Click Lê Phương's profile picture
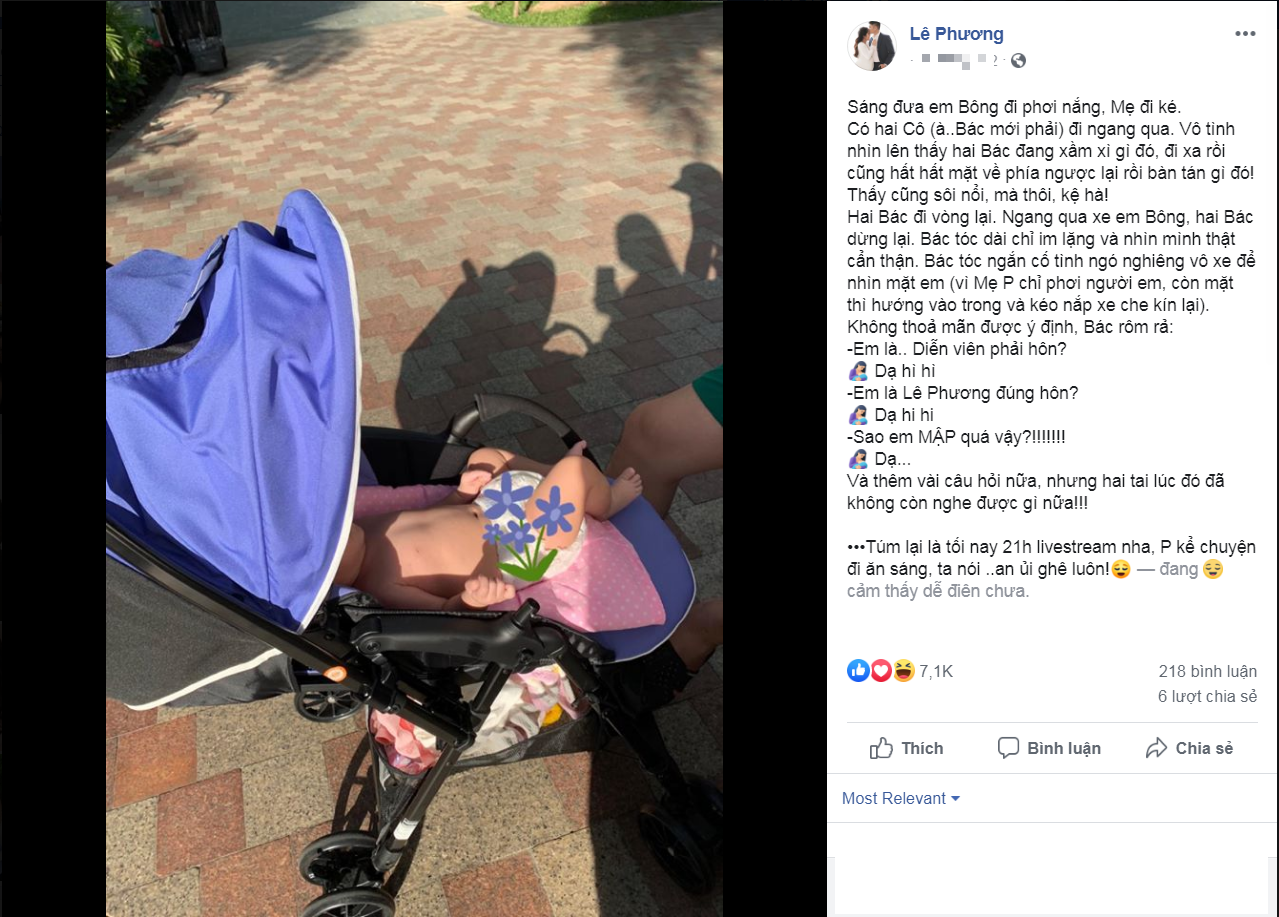The image size is (1279, 917). (871, 47)
